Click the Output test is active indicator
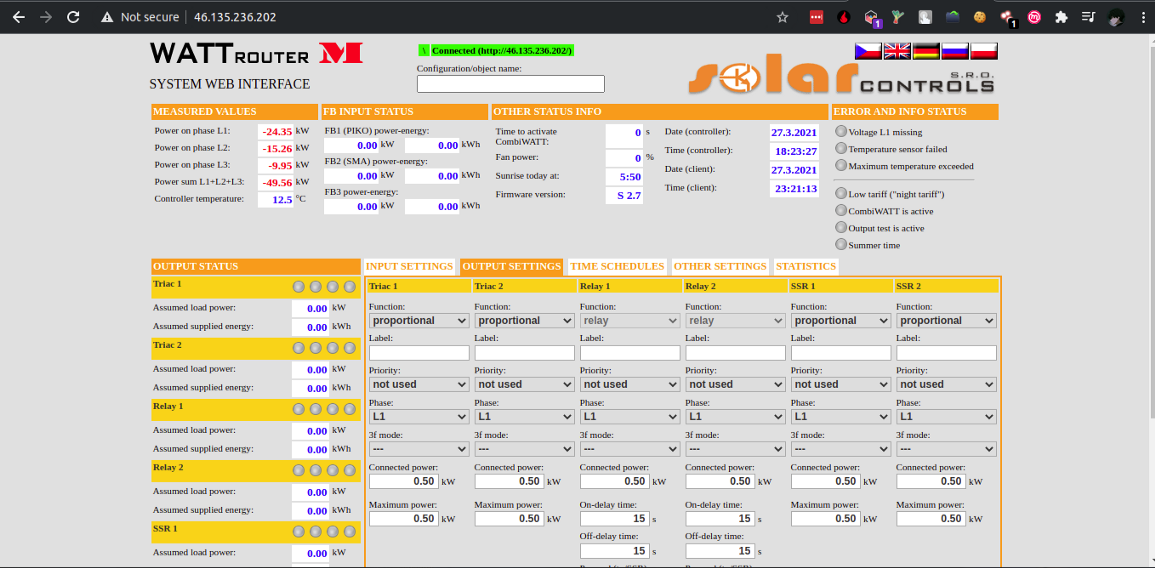Image resolution: width=1155 pixels, height=568 pixels. (x=841, y=228)
